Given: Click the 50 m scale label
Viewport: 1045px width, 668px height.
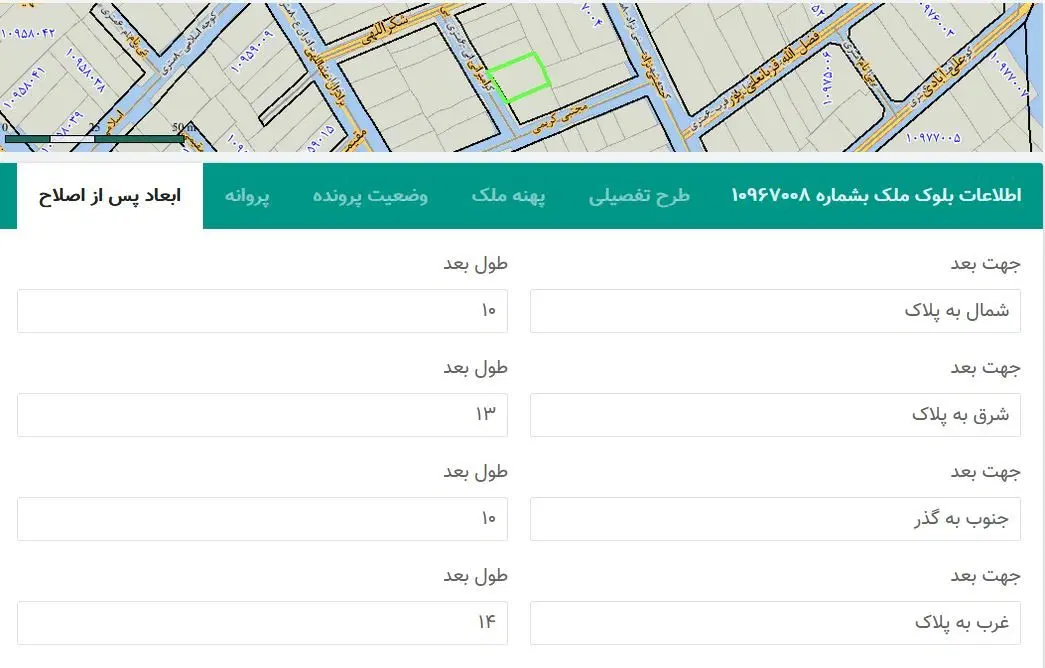Looking at the screenshot, I should 185,127.
